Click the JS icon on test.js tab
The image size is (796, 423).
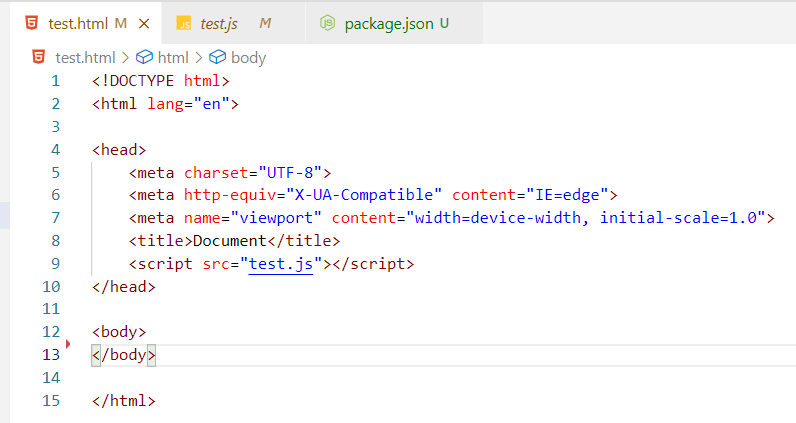pyautogui.click(x=183, y=23)
